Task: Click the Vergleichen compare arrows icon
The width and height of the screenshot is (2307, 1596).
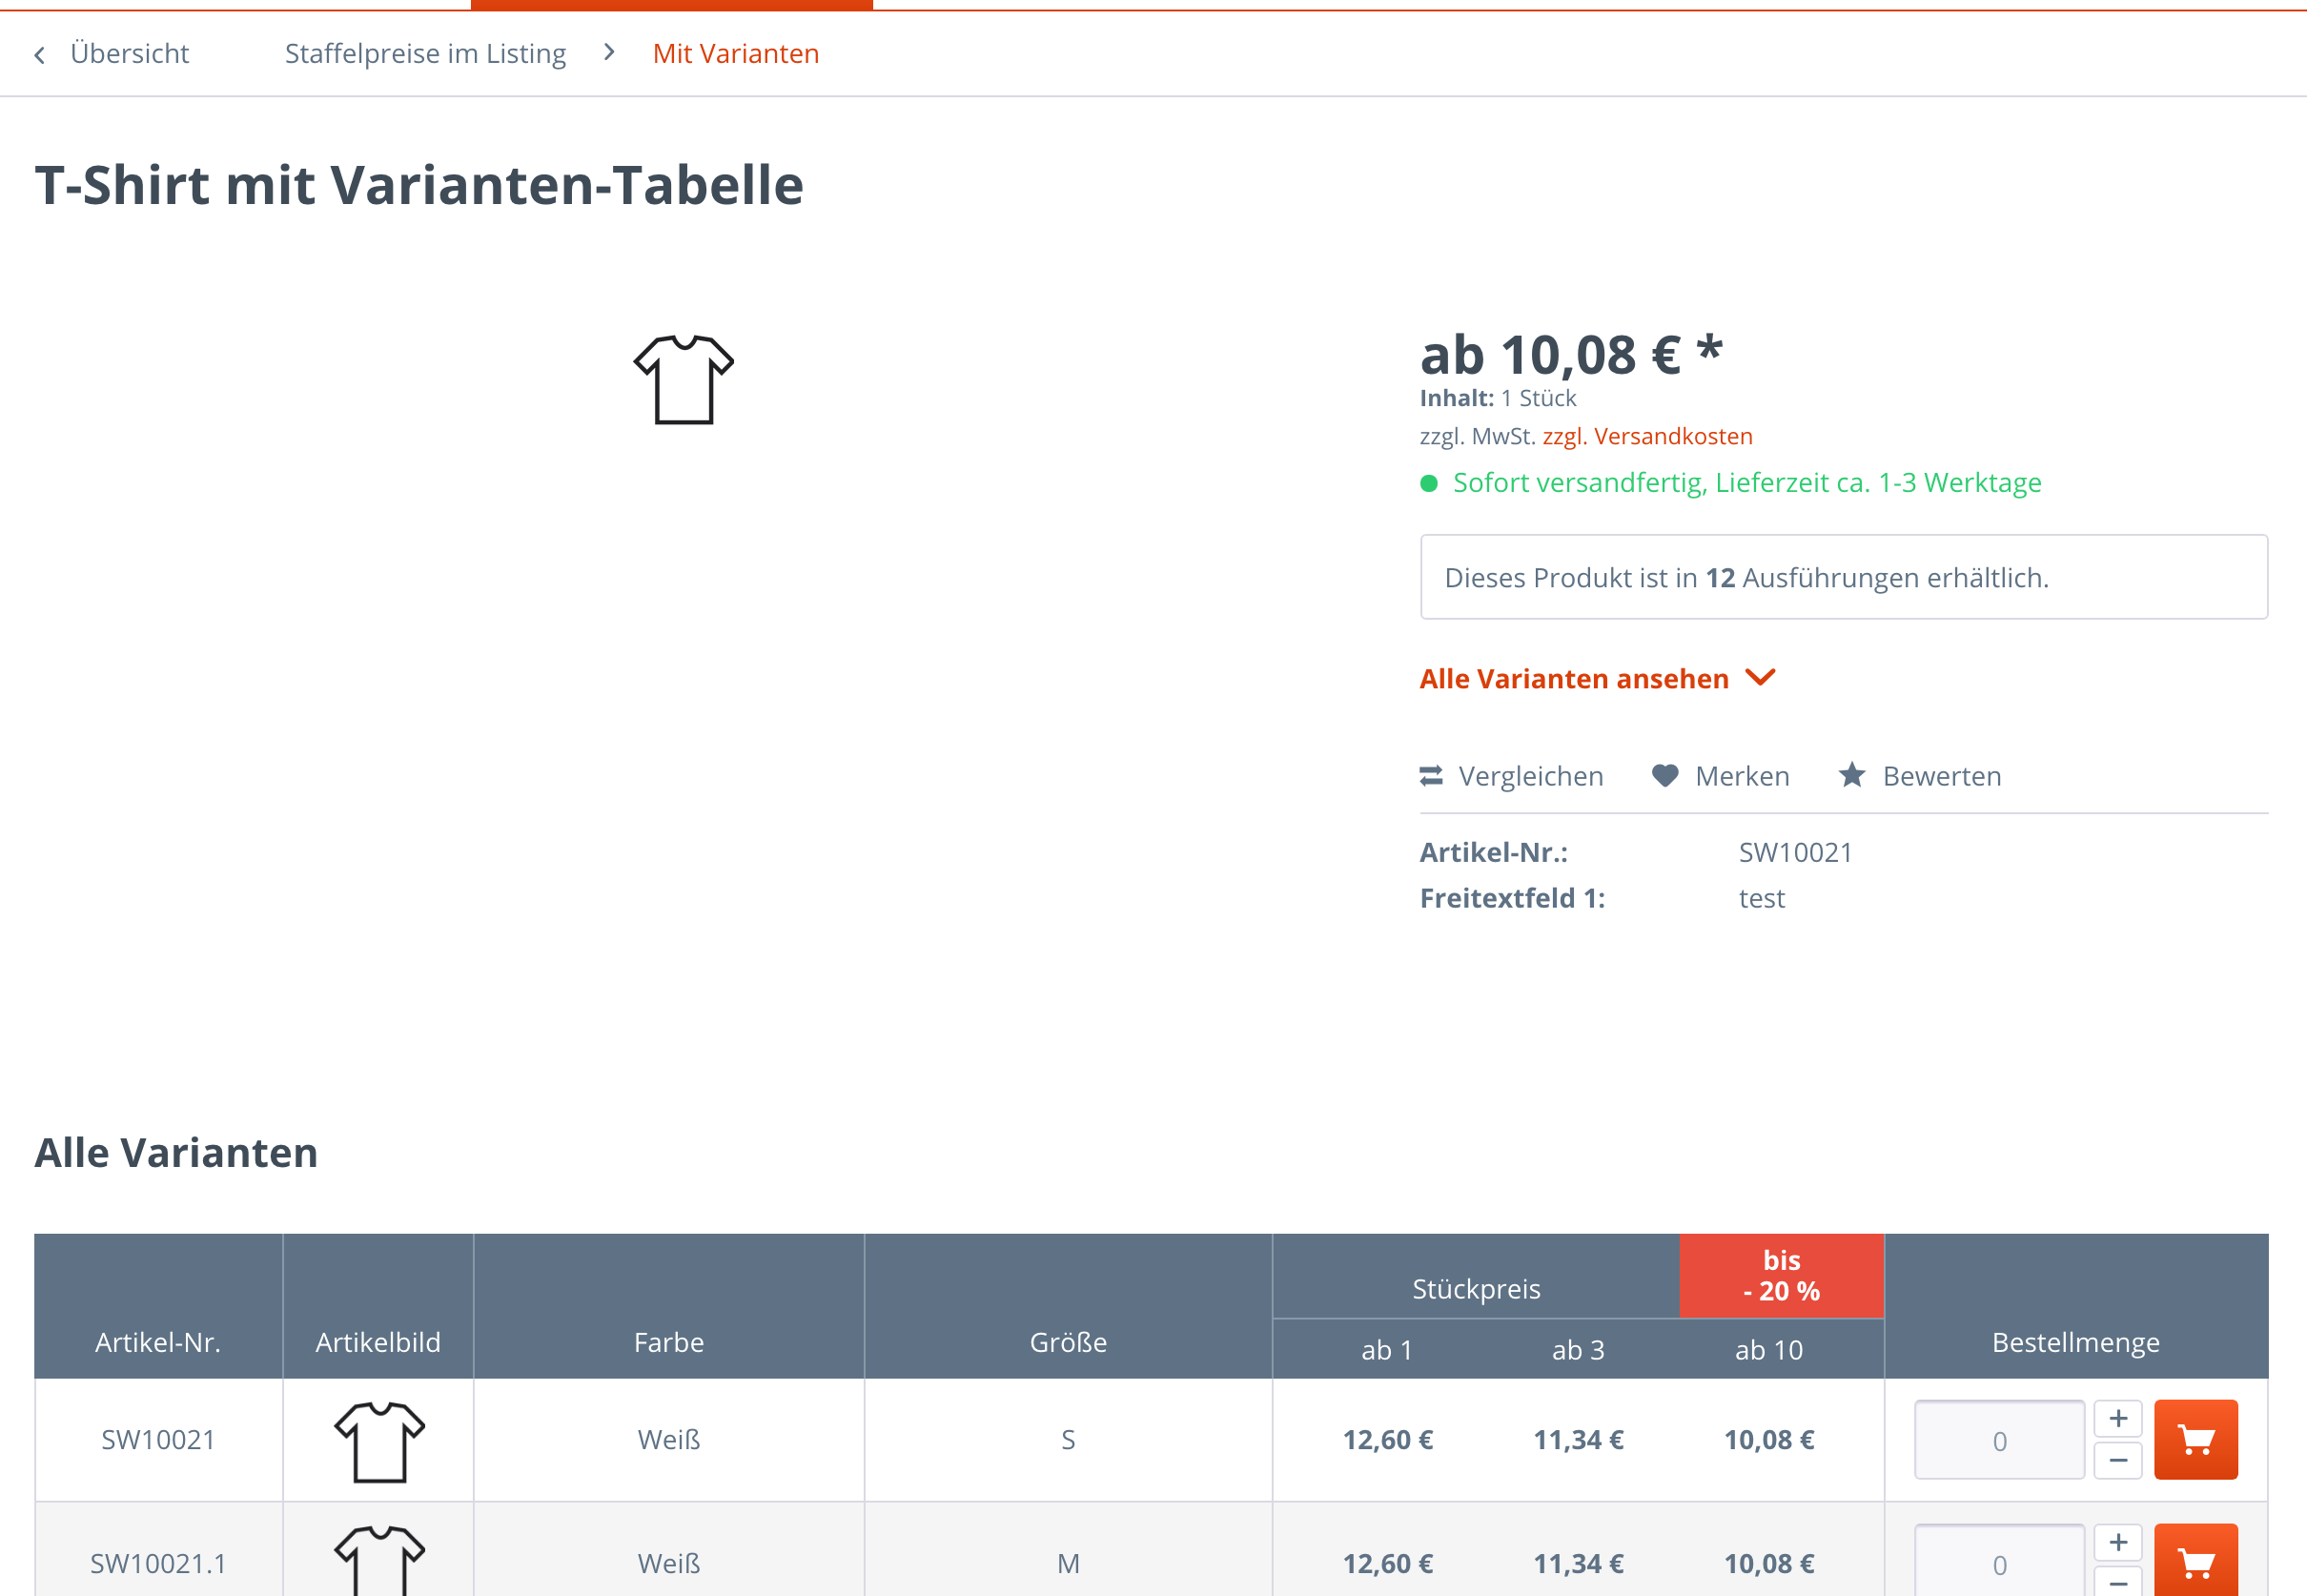Action: 1431,776
